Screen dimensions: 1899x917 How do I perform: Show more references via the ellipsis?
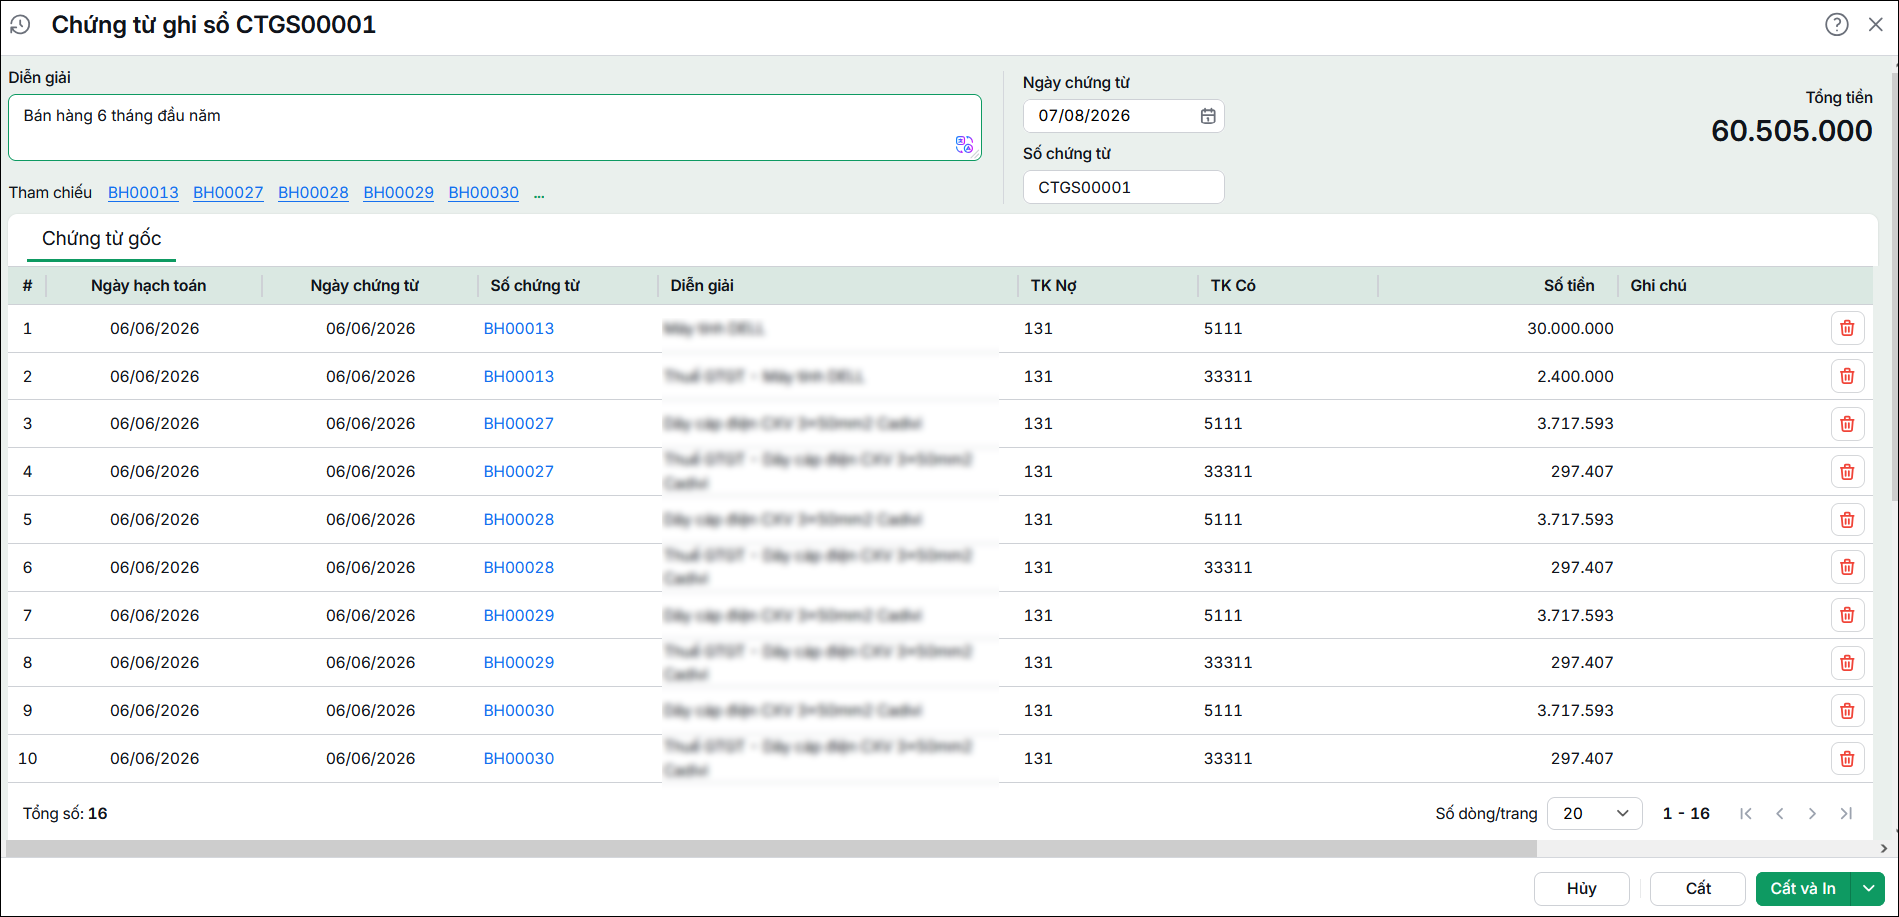coord(539,194)
